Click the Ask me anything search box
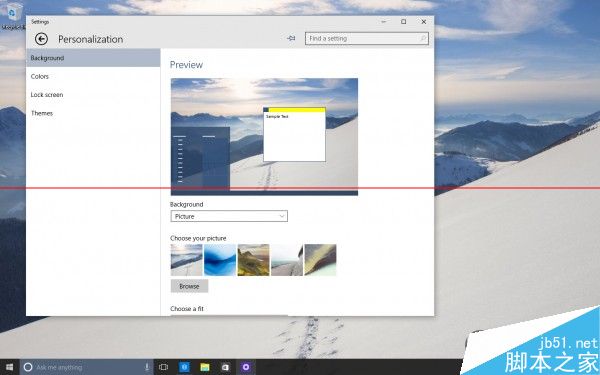The height and width of the screenshot is (375, 600). click(x=87, y=367)
